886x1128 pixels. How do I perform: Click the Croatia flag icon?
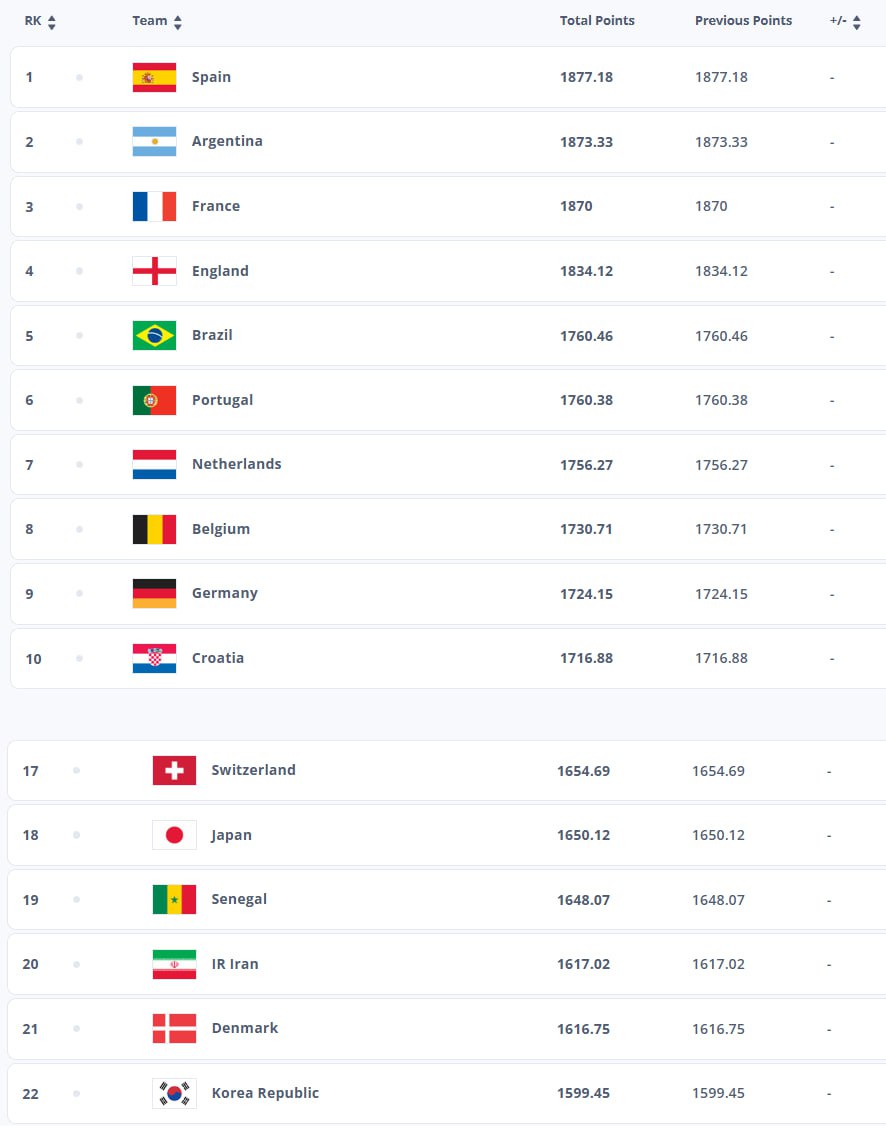(154, 658)
